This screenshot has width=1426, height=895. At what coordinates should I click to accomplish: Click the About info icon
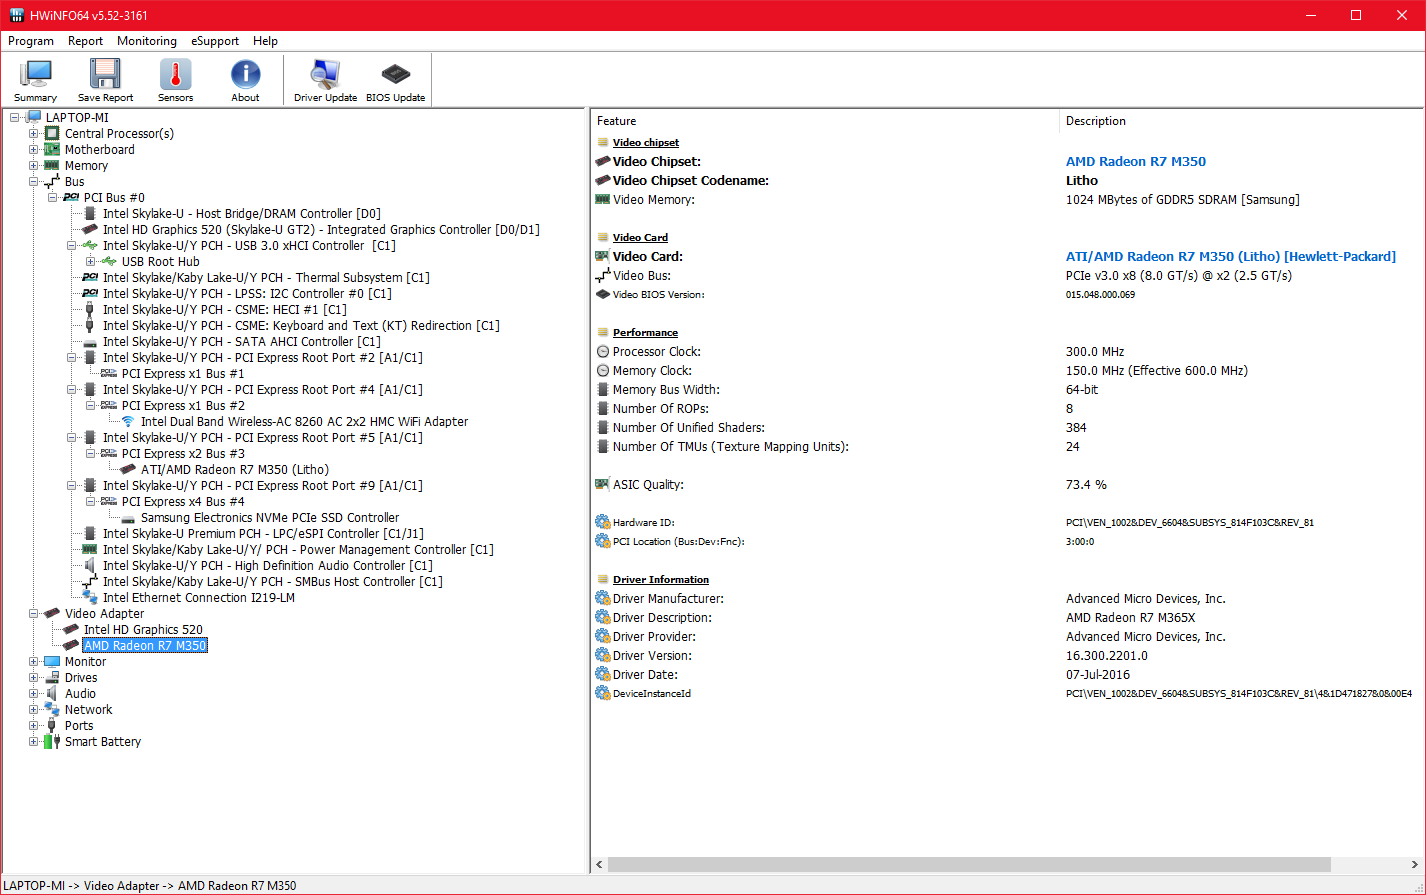(x=245, y=75)
